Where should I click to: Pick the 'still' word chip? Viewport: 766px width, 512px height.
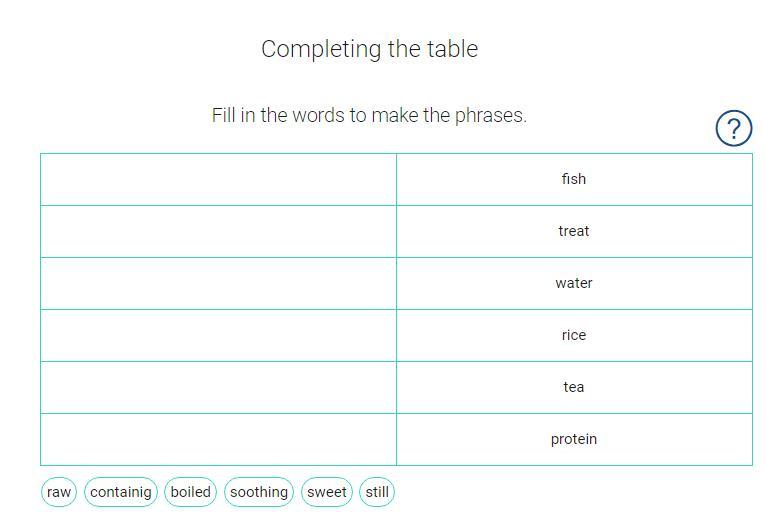(x=377, y=492)
